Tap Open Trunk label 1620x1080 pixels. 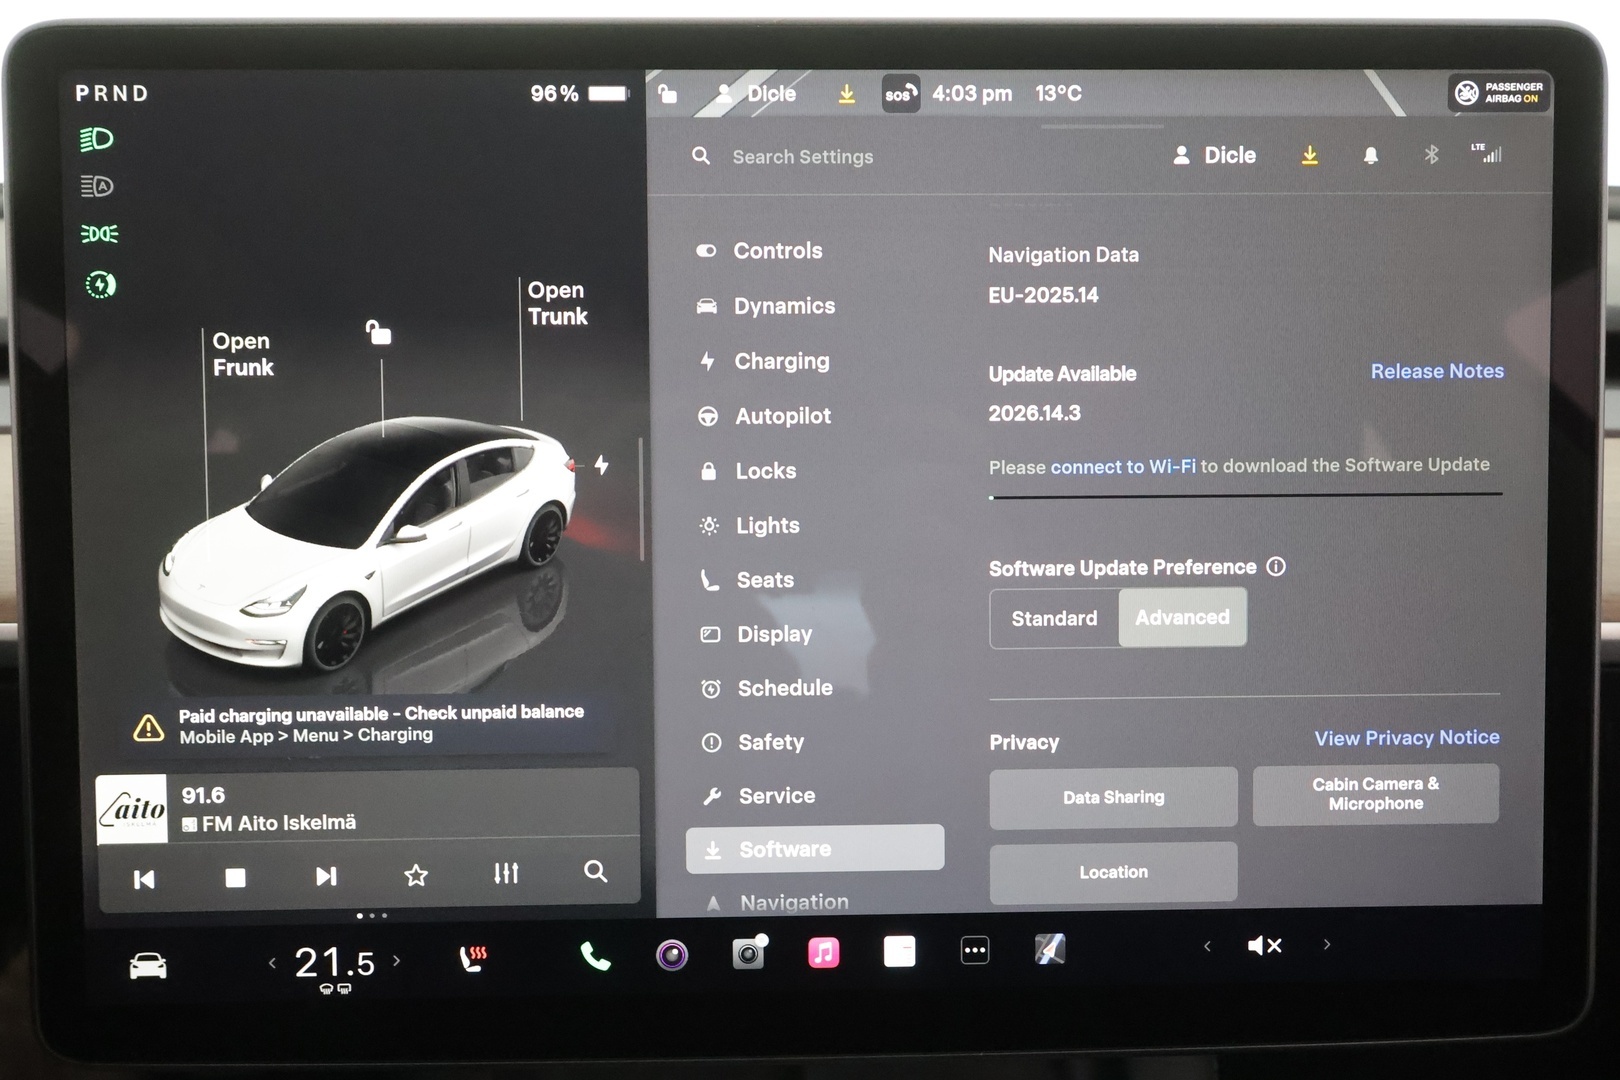click(557, 303)
